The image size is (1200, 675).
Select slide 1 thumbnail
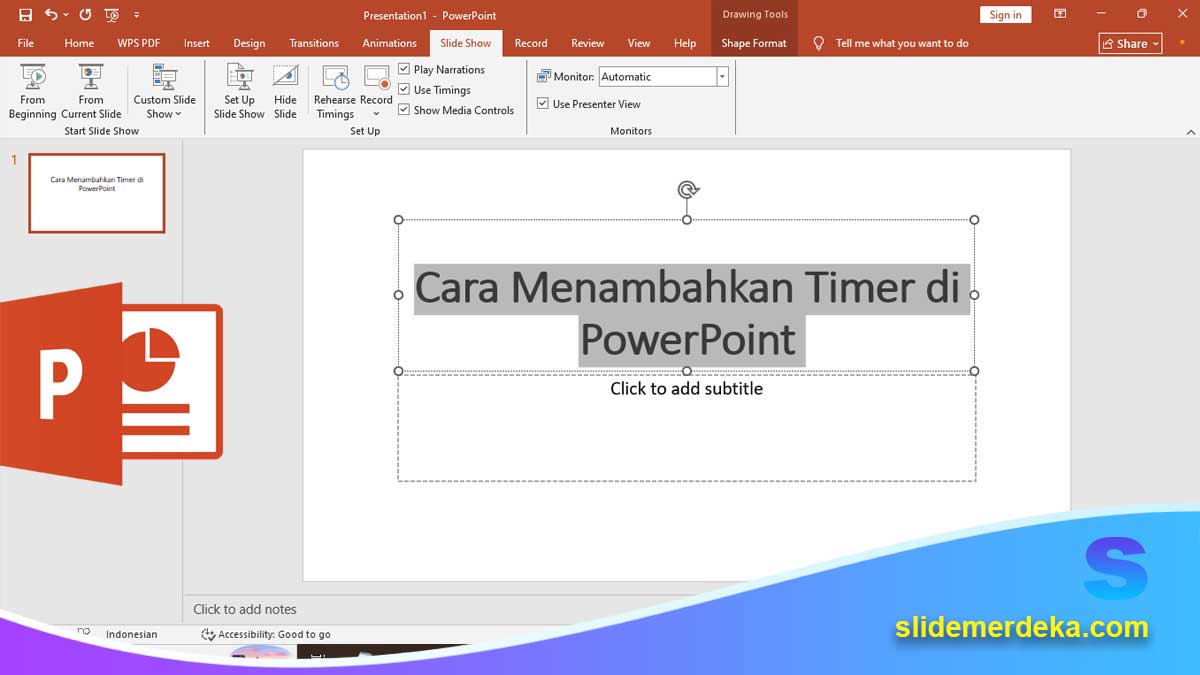pos(97,193)
